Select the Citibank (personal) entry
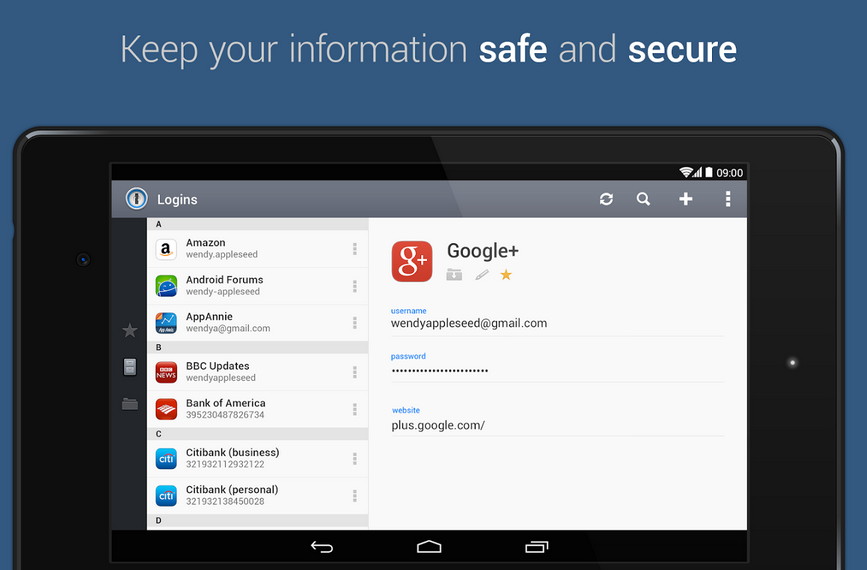 pos(258,495)
